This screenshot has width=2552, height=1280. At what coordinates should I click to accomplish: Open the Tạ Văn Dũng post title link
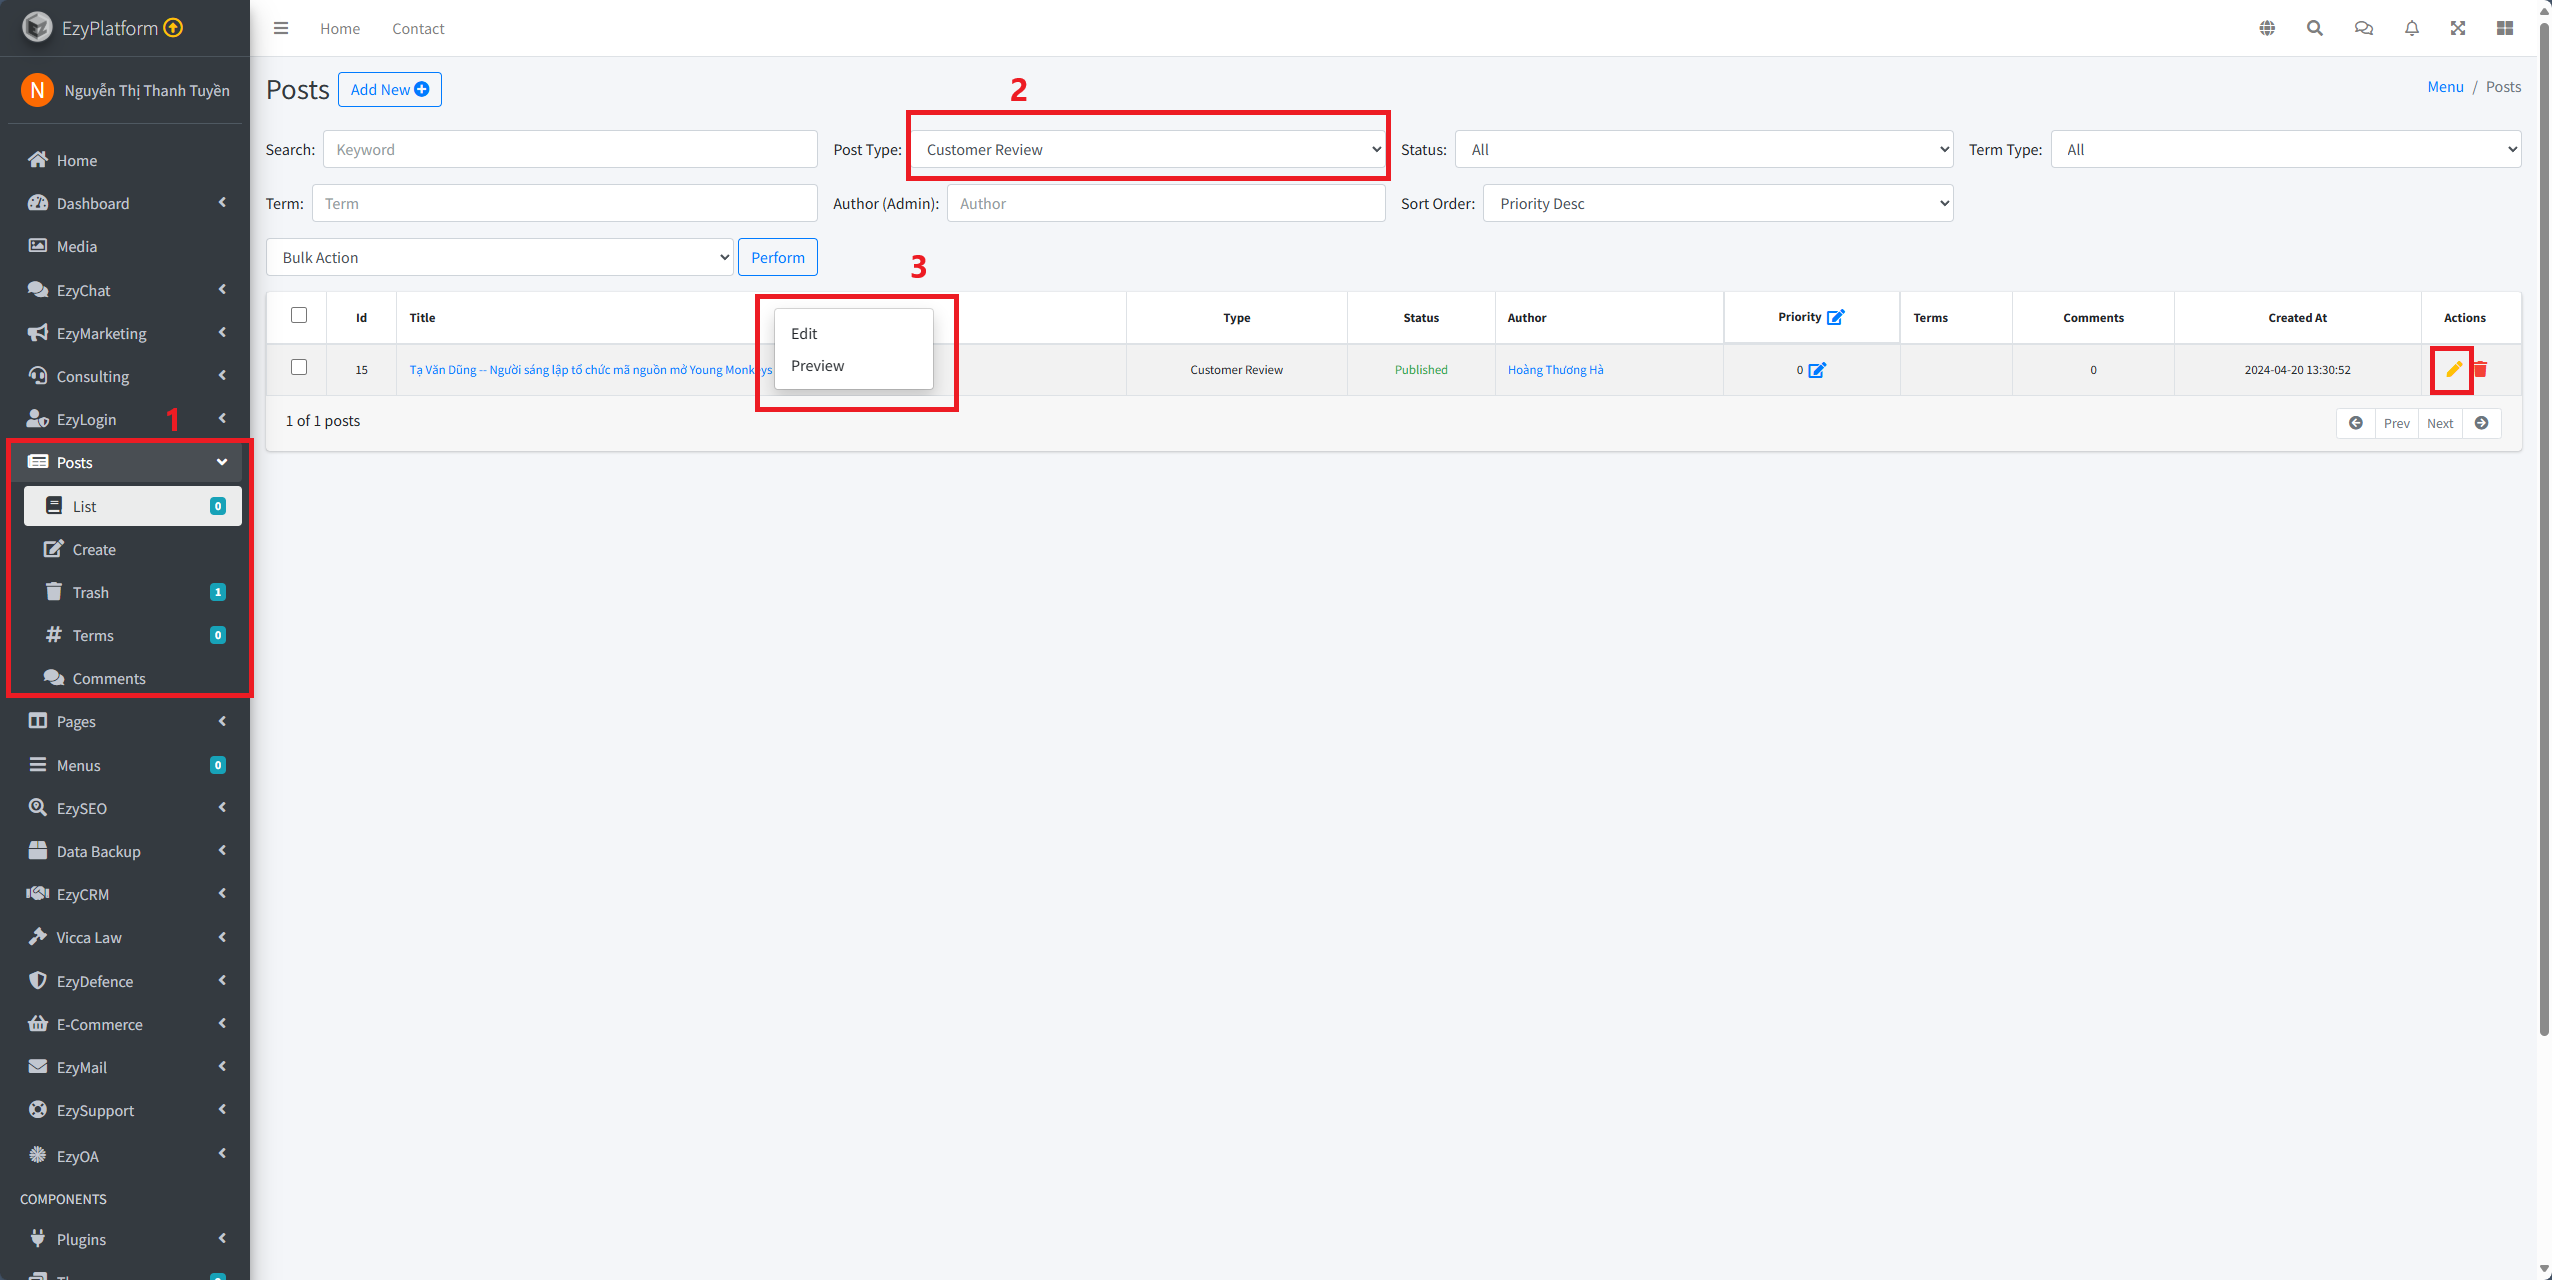(591, 370)
